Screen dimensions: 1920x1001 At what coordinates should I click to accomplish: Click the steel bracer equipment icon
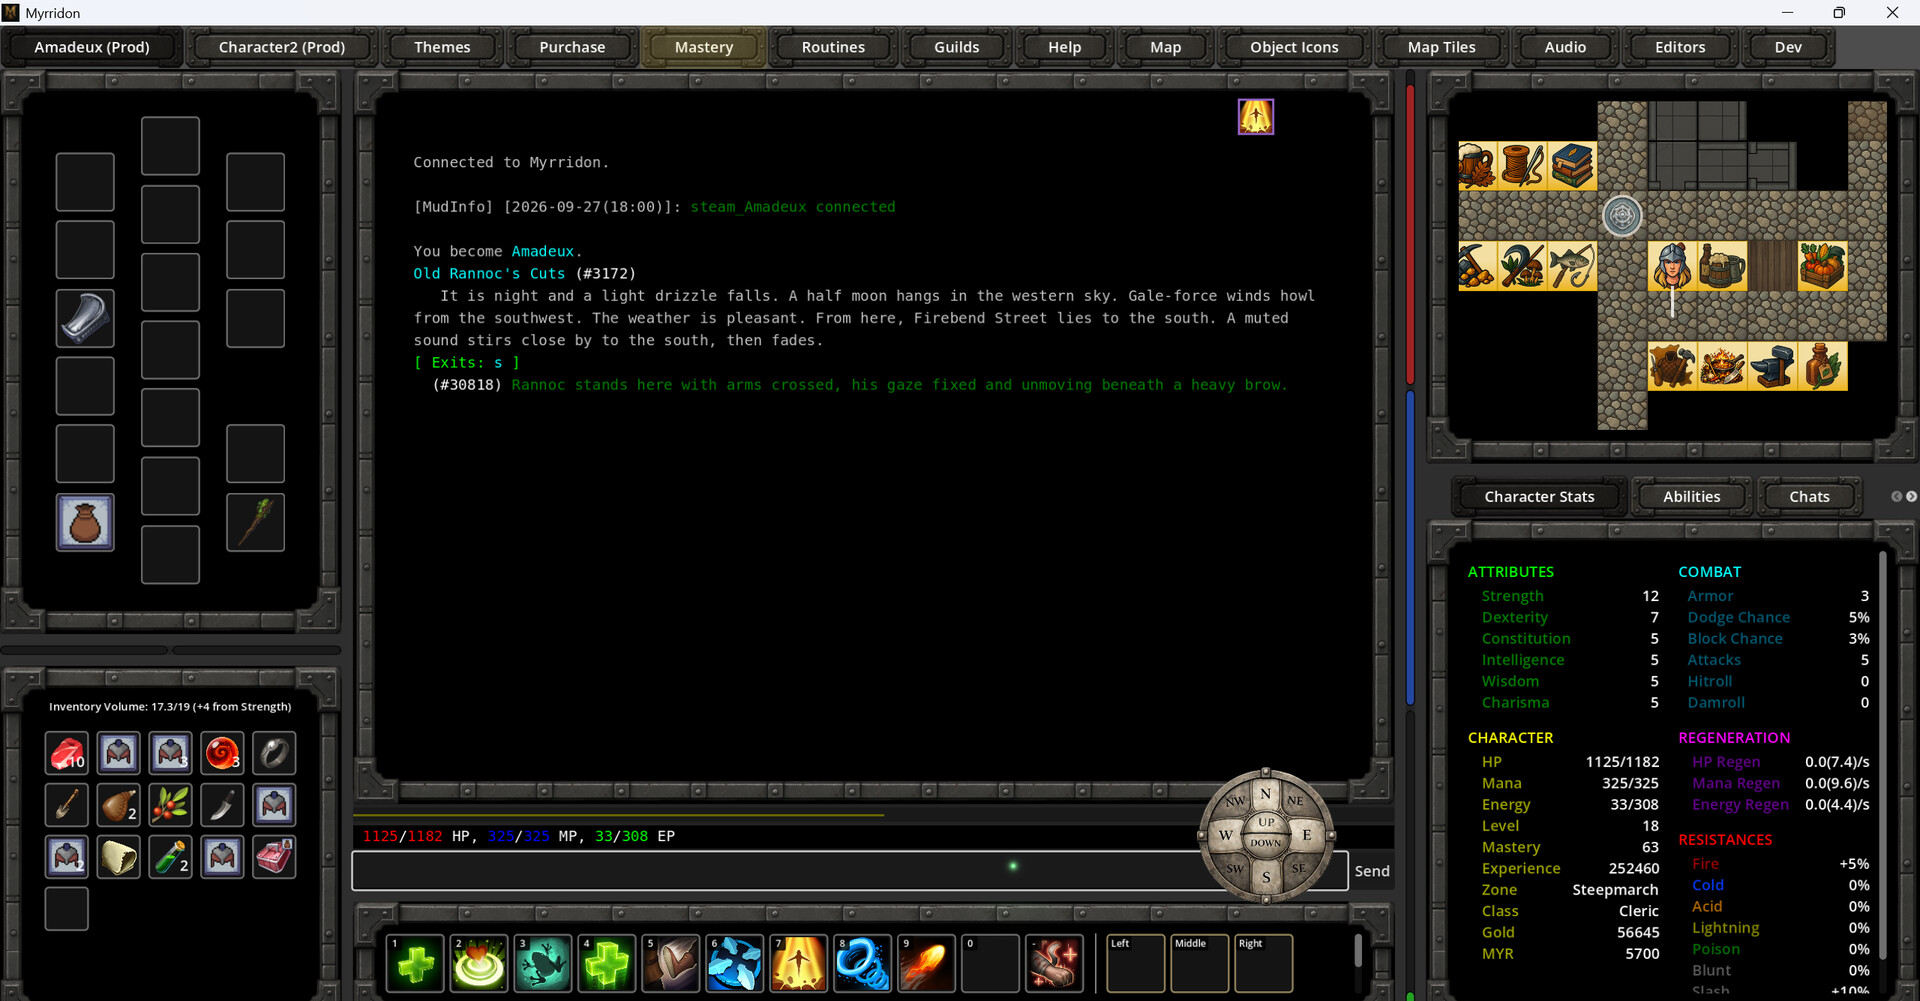tap(85, 318)
